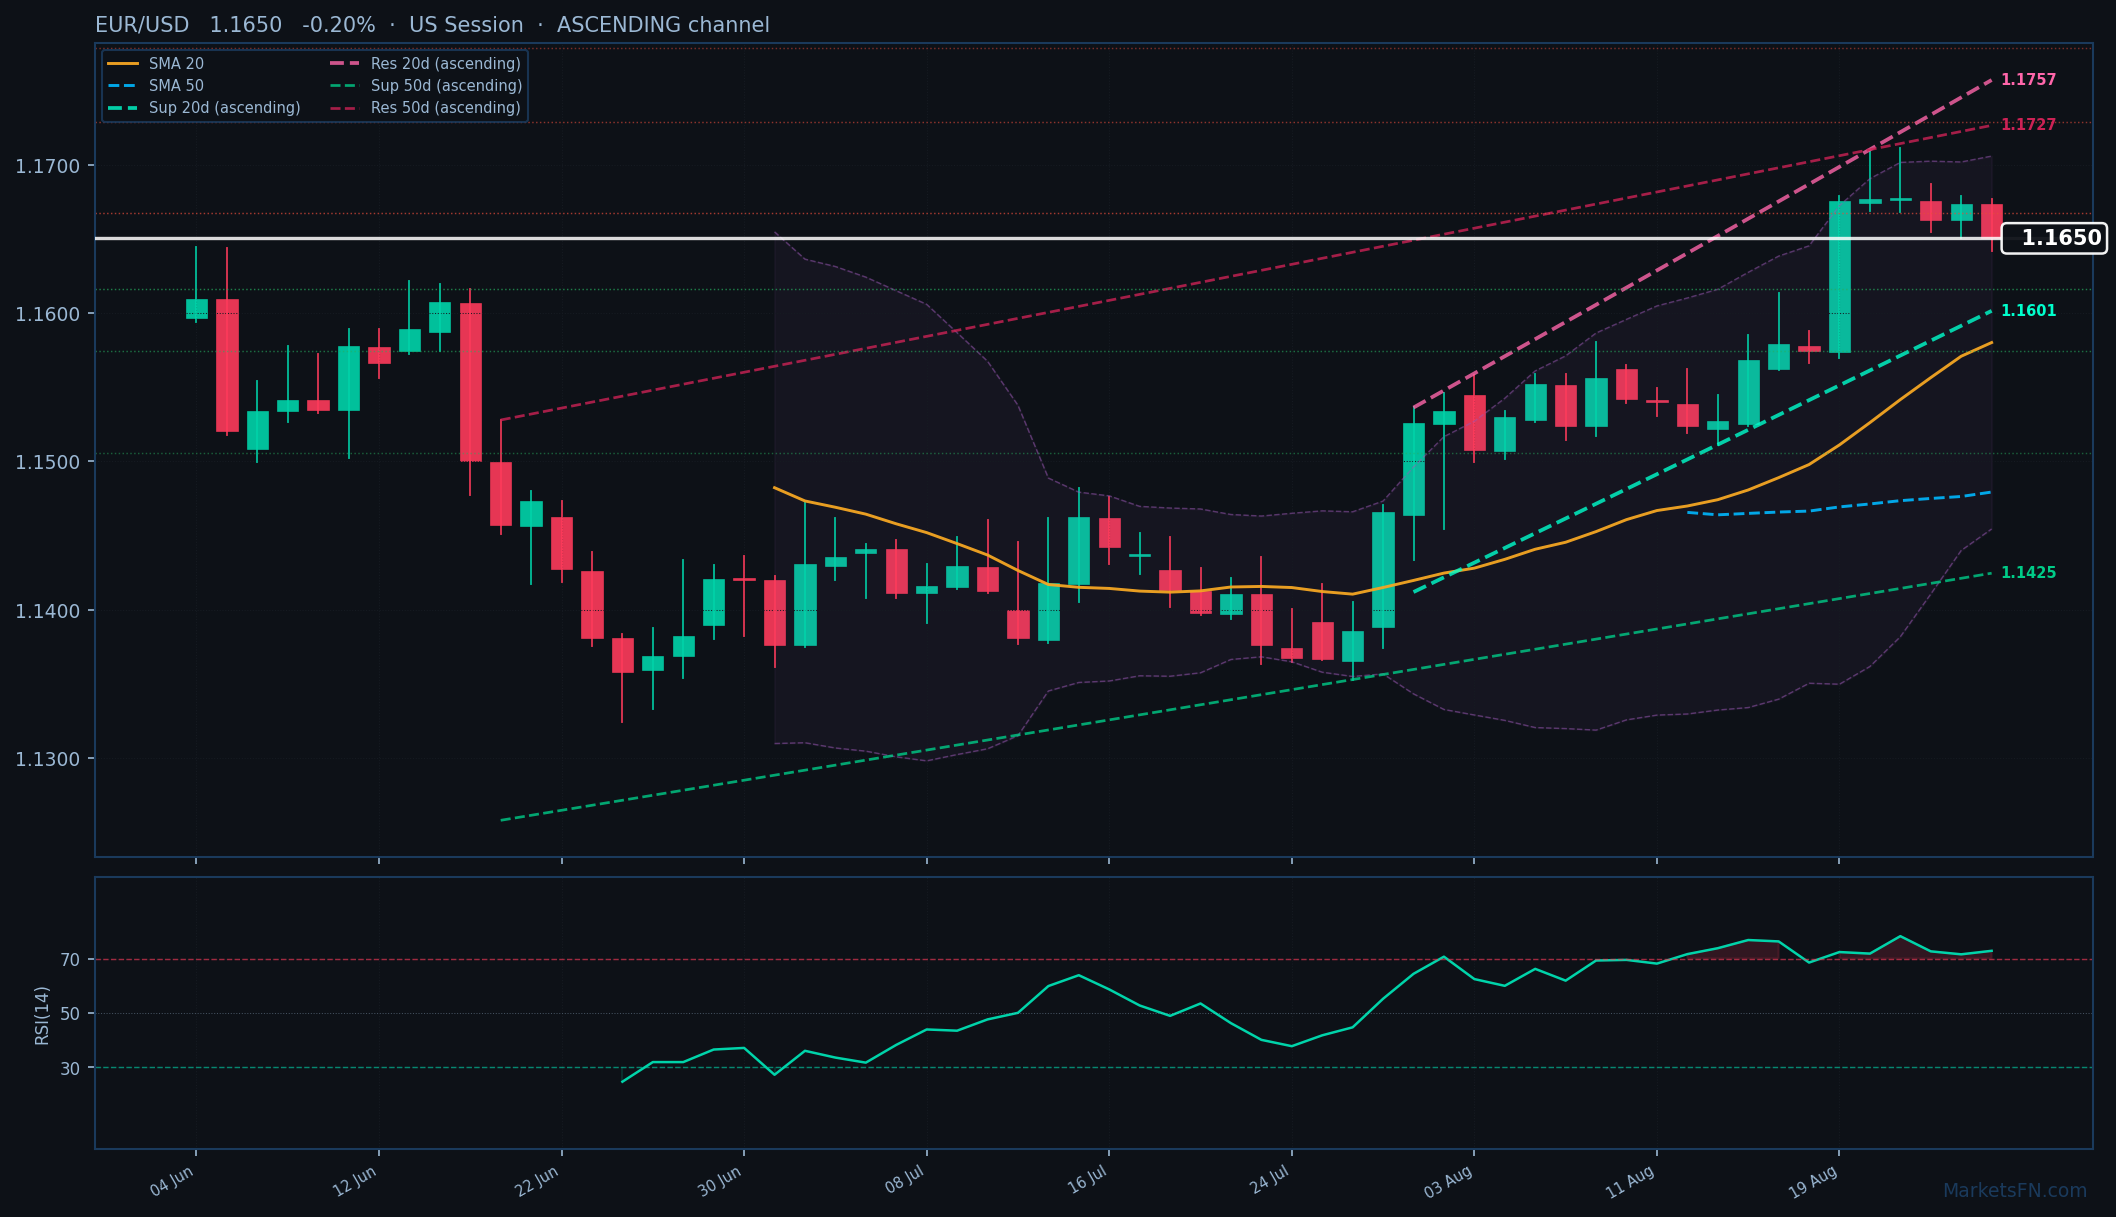Click the tall green candle at 19 Aug
The height and width of the screenshot is (1217, 2116).
(x=1839, y=277)
